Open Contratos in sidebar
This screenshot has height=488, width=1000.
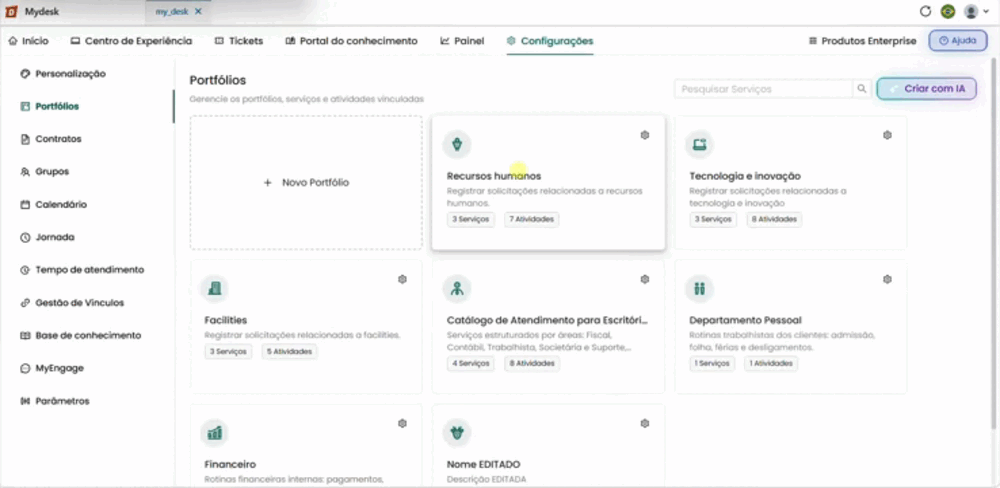[51, 139]
